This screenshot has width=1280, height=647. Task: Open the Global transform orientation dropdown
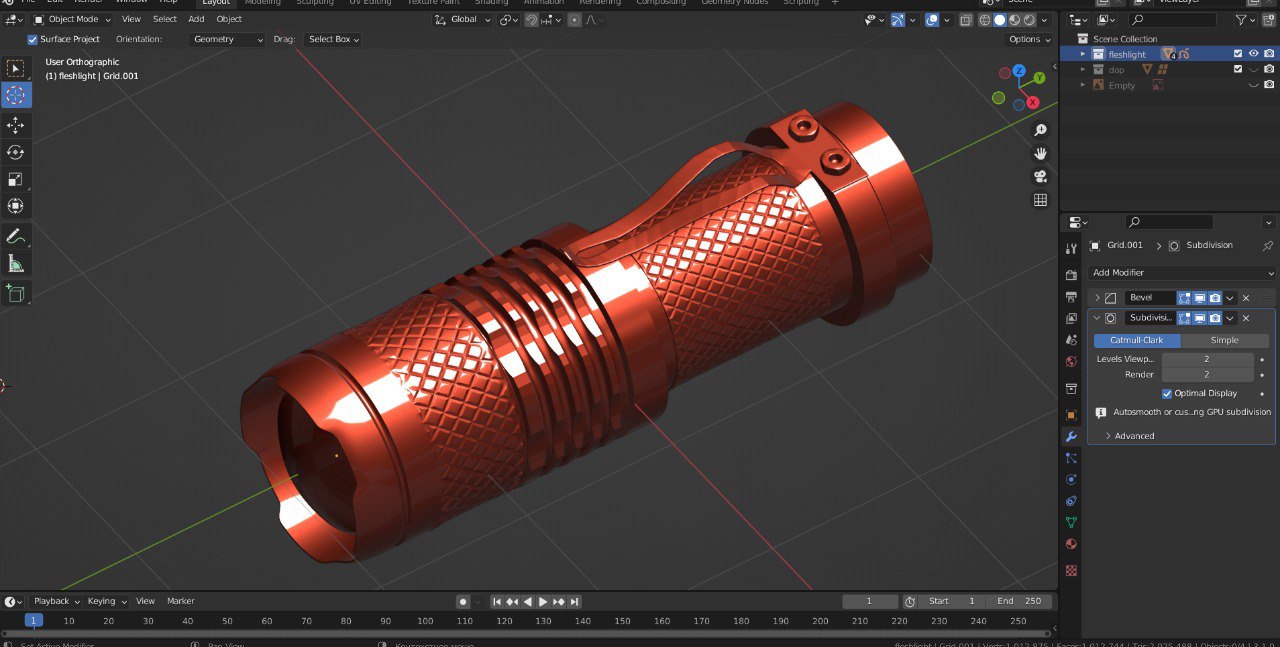pos(463,19)
